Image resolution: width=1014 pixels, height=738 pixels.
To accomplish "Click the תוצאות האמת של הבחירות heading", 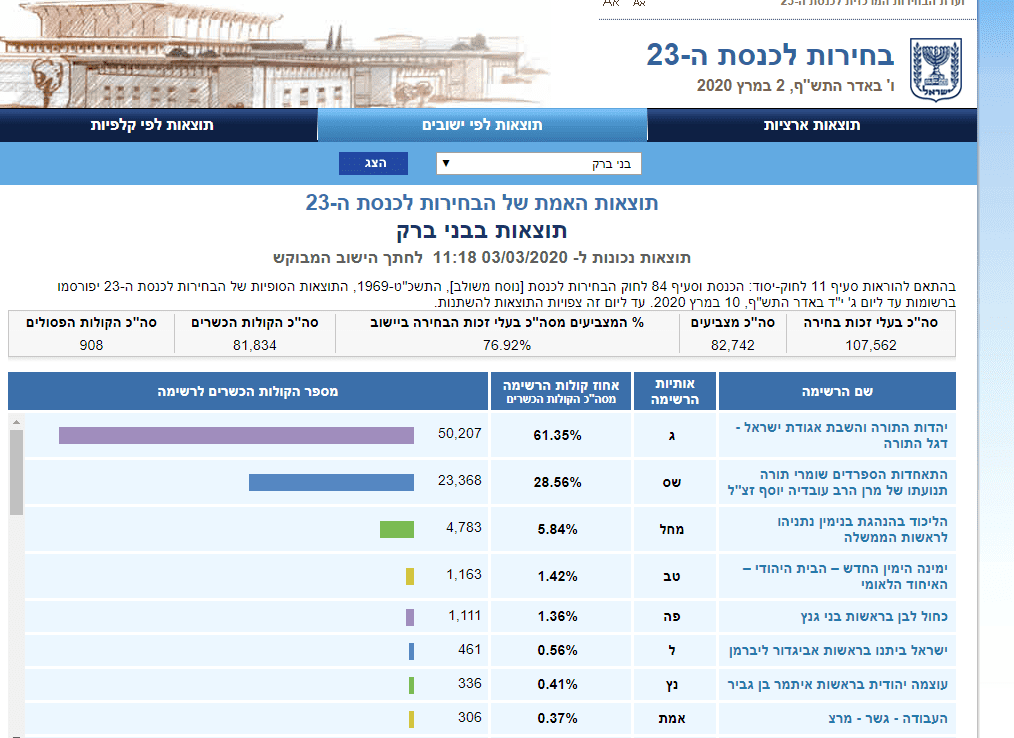I will 482,202.
